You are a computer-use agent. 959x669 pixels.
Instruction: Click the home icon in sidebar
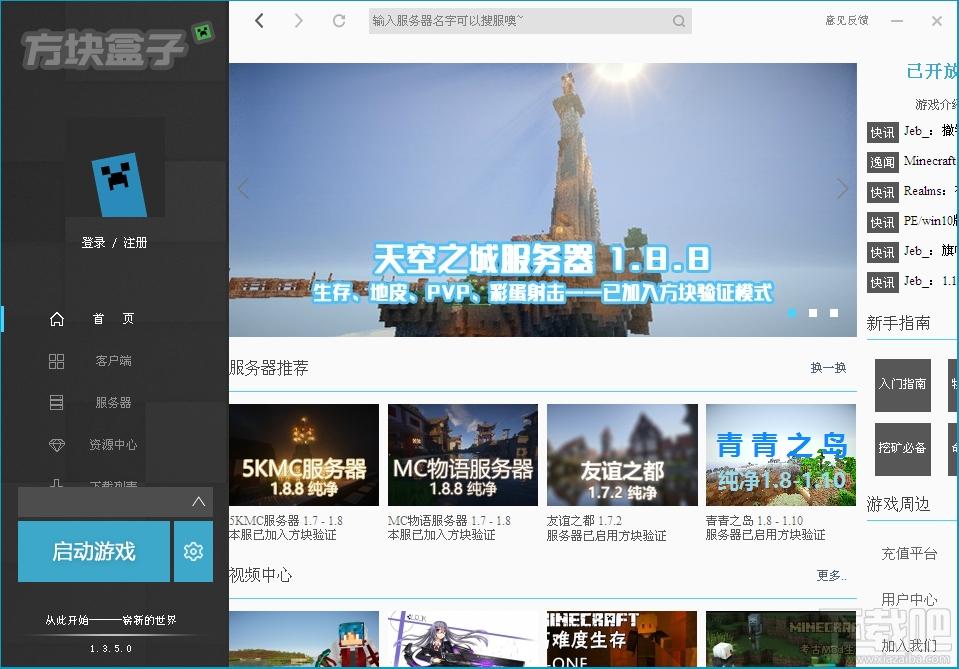[56, 319]
